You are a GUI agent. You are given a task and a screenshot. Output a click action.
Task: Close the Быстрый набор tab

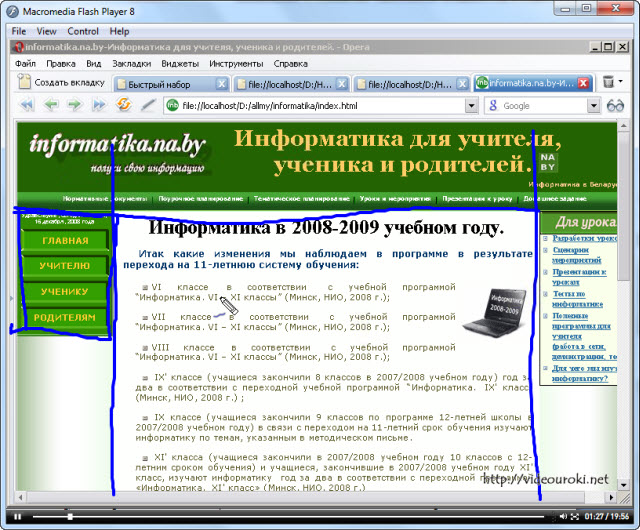(222, 84)
